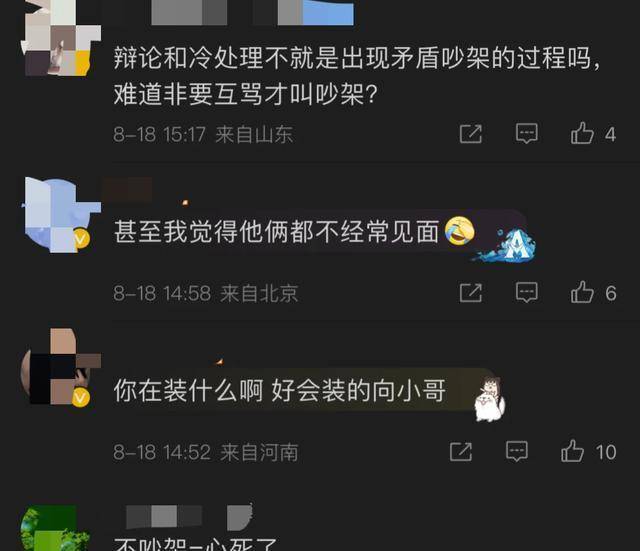
Task: Share the comment from 山东
Action: coord(471,134)
